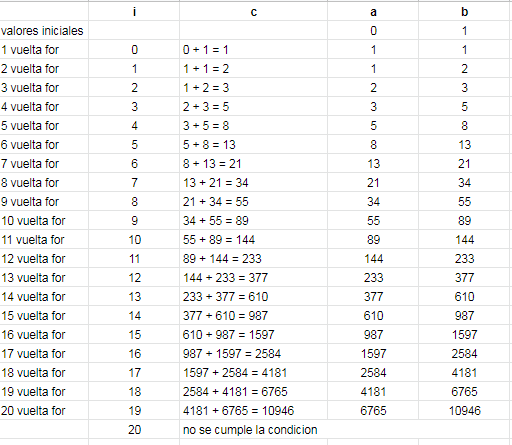Select the b cell in row '14 vuelta for'

pyautogui.click(x=465, y=296)
